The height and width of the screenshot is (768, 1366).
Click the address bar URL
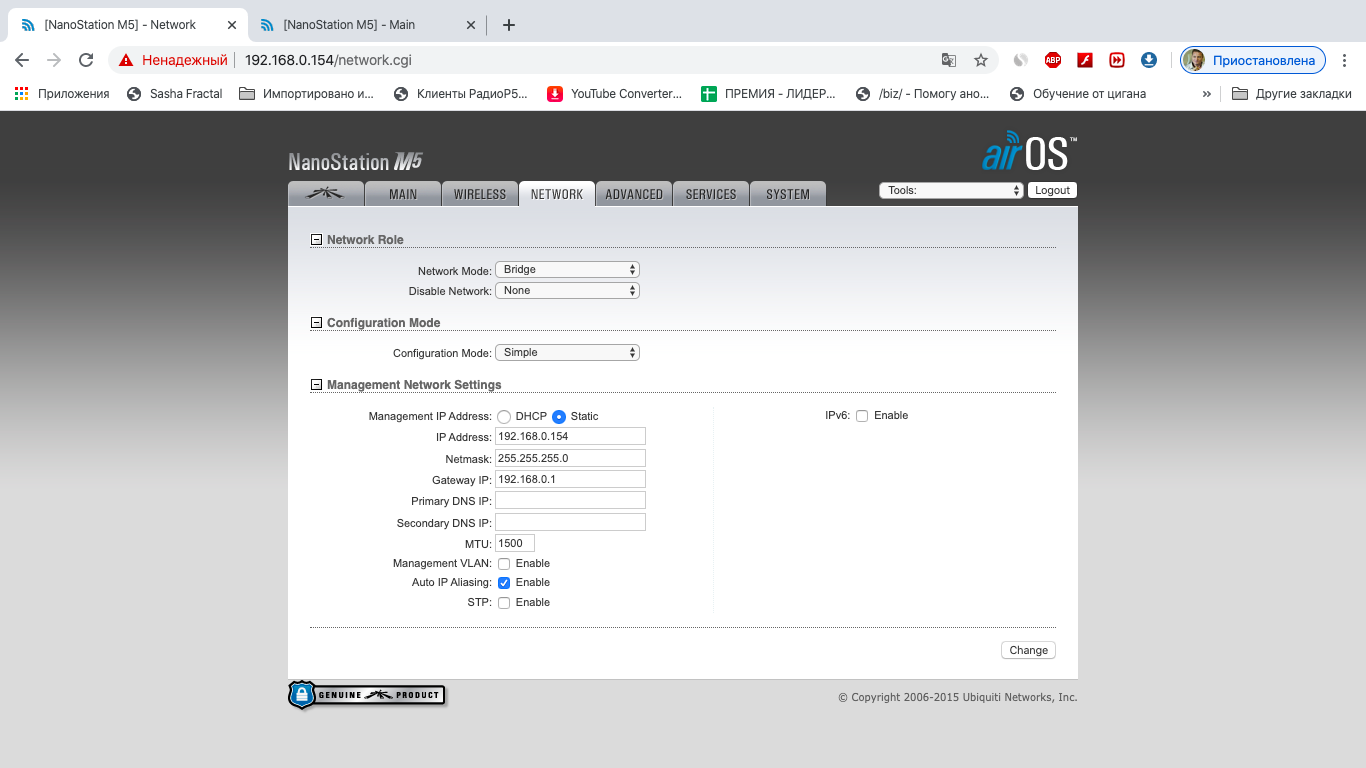(x=328, y=60)
